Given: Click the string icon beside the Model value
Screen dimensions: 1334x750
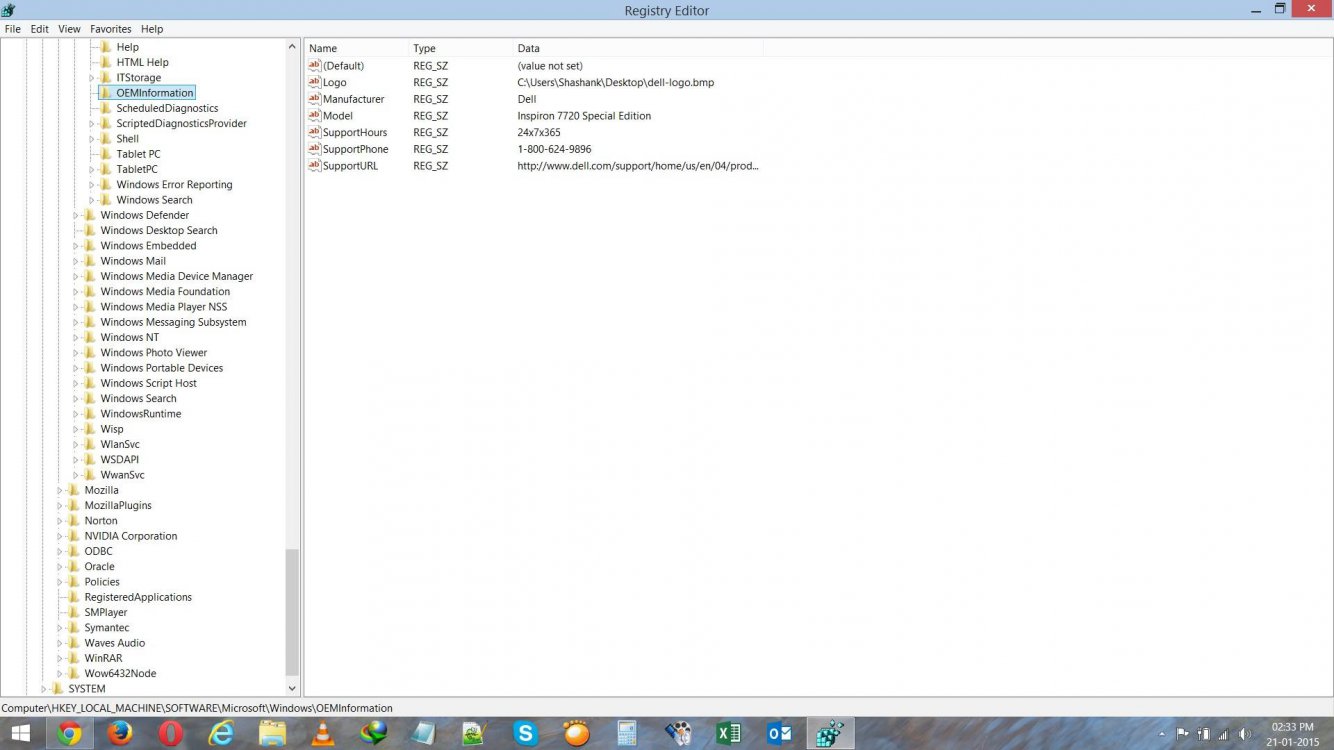Looking at the screenshot, I should pos(314,115).
